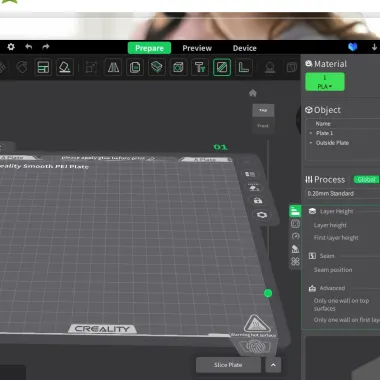The width and height of the screenshot is (380, 380).
Task: Toggle the Global process switch
Action: (366, 180)
